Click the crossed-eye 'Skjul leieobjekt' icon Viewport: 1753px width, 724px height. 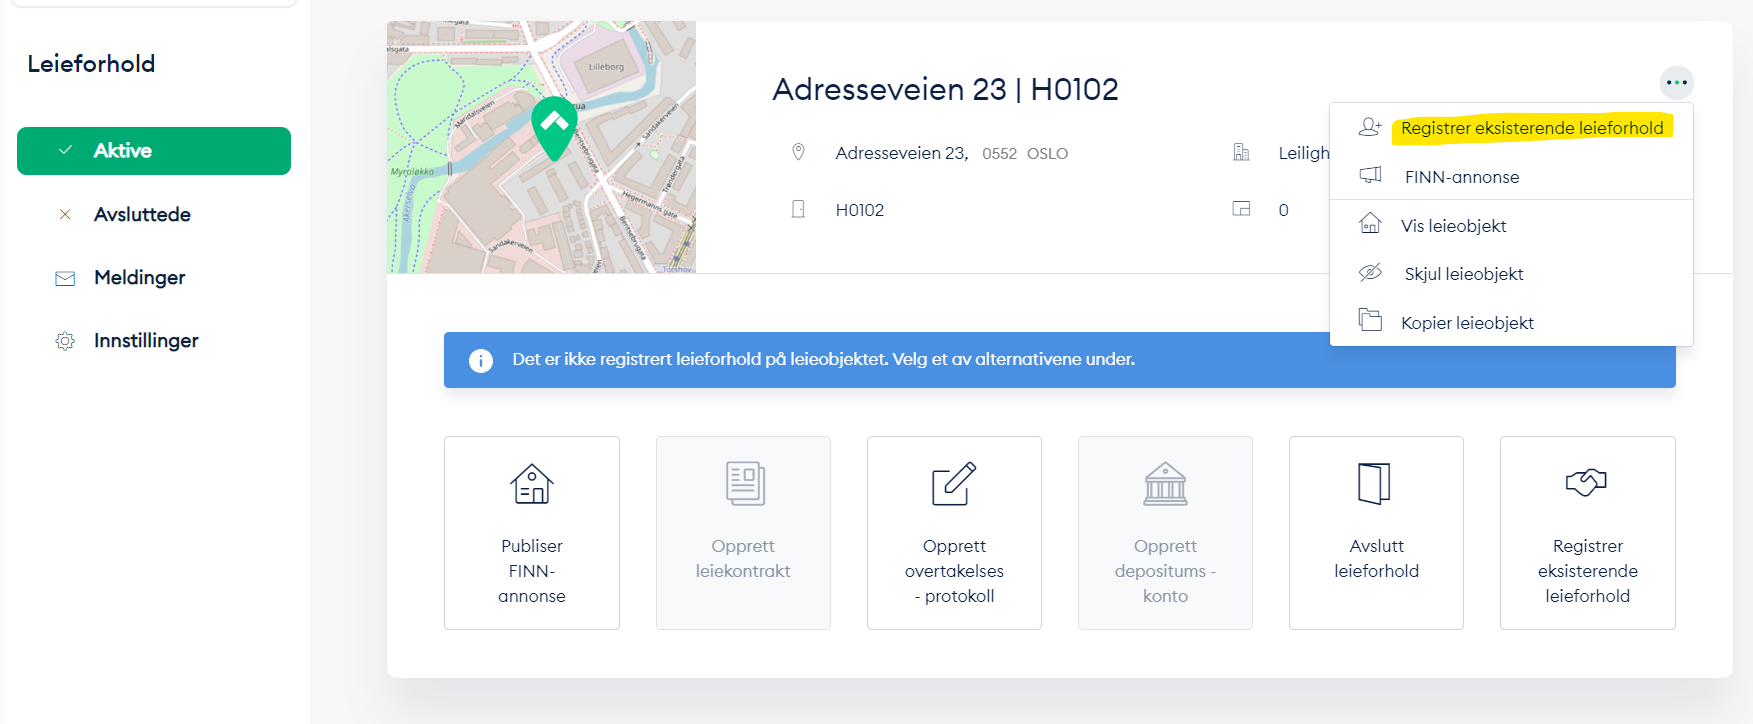(1370, 273)
